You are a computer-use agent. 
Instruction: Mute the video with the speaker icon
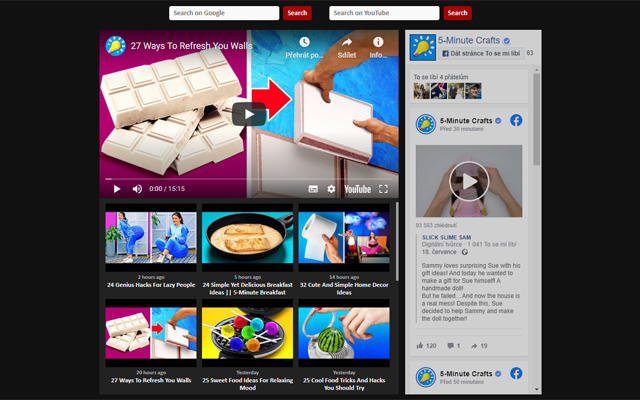point(137,189)
